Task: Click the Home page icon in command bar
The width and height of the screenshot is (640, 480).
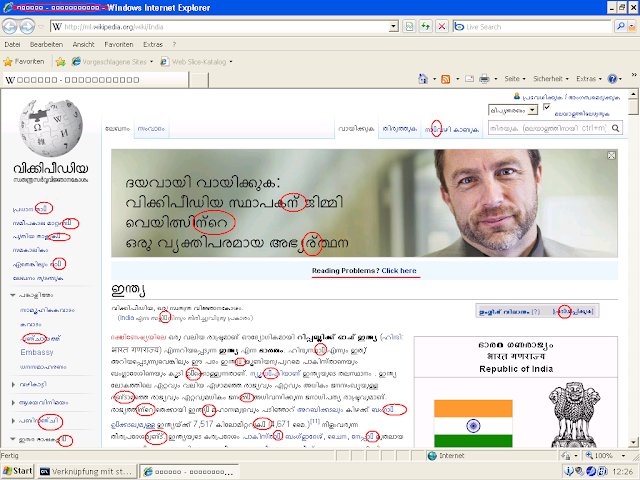Action: click(423, 79)
